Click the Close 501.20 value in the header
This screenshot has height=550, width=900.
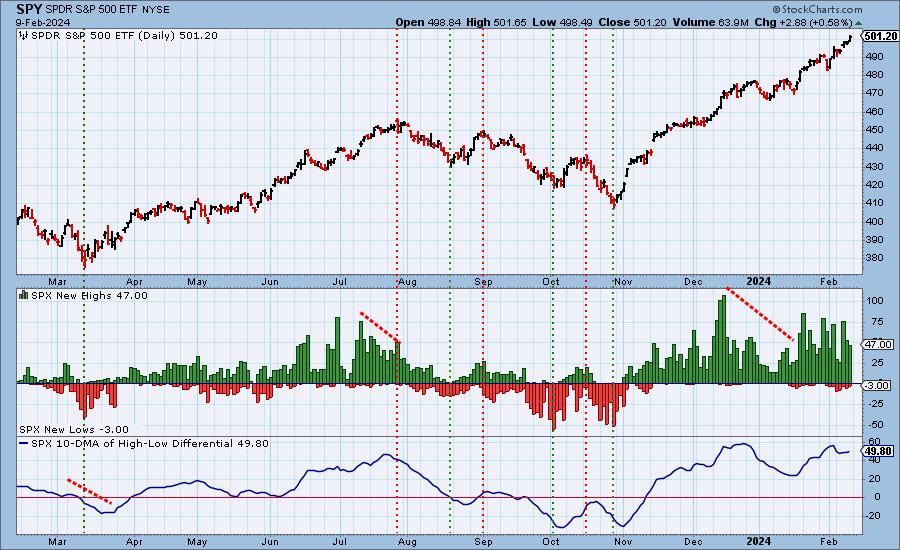click(632, 22)
